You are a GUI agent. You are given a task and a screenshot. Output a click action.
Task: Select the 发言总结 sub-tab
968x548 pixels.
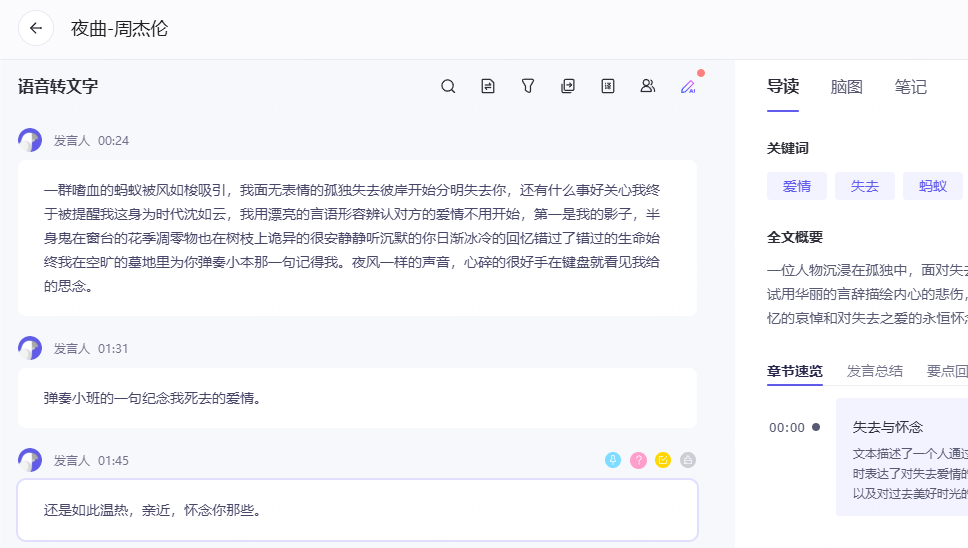[875, 371]
